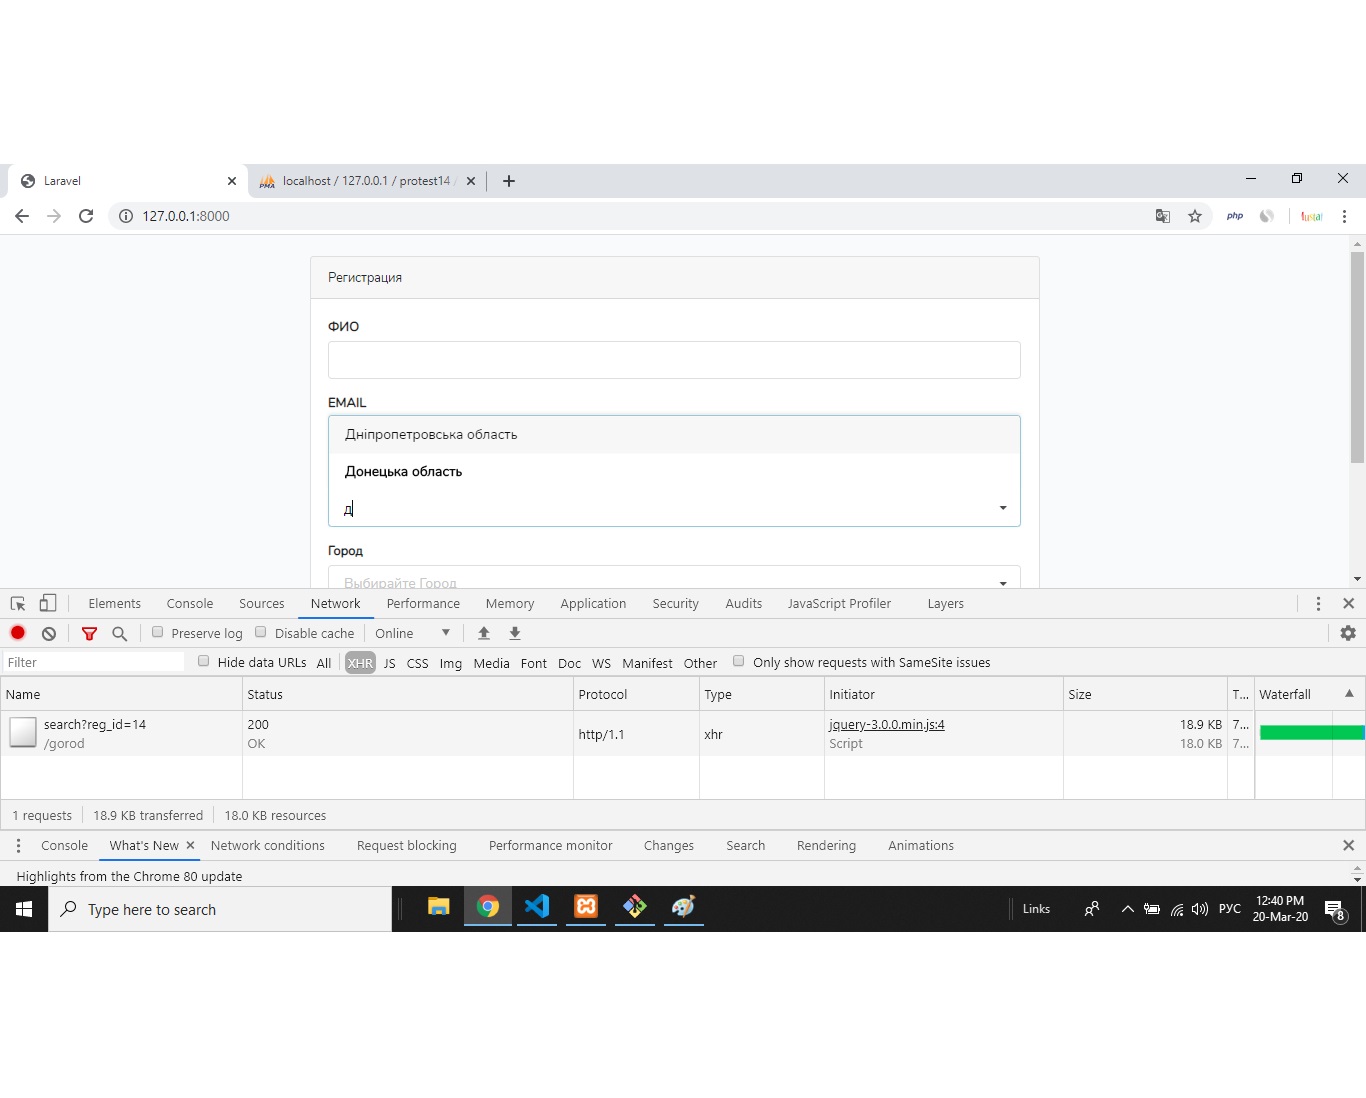Stop recording network log (red circle)

(18, 633)
